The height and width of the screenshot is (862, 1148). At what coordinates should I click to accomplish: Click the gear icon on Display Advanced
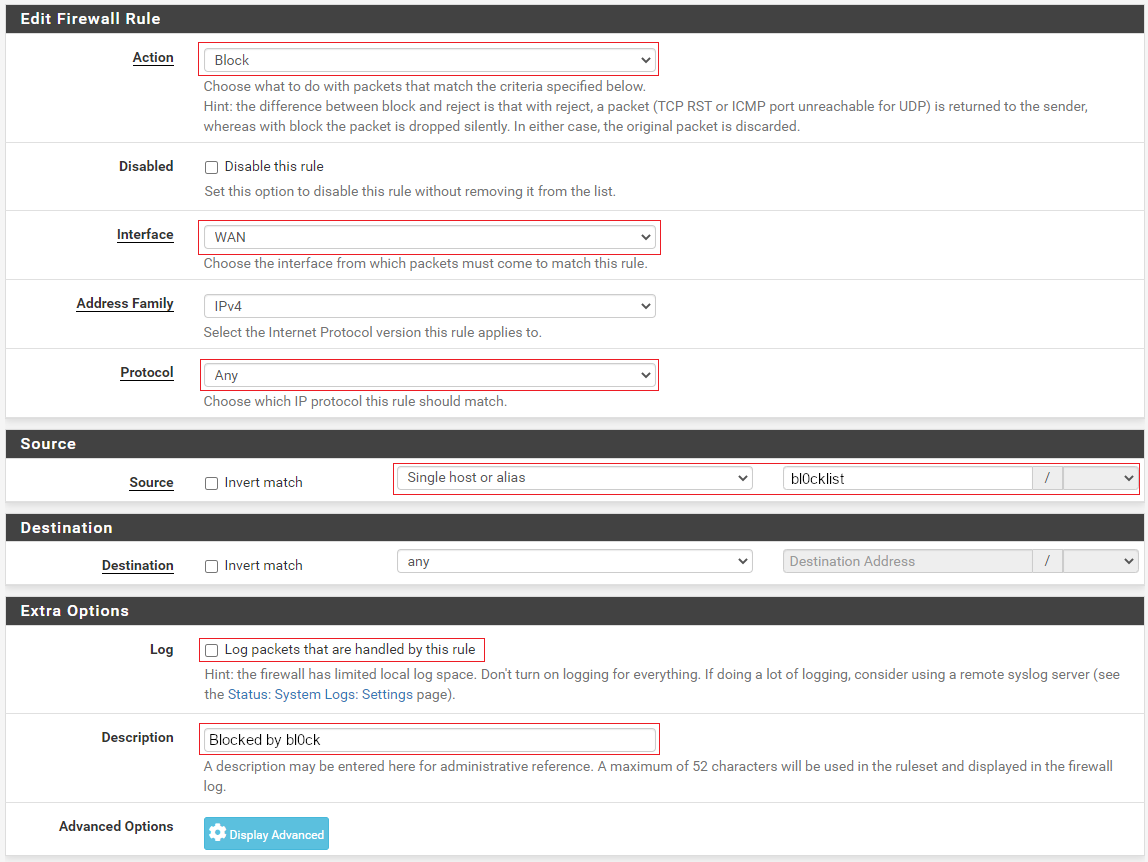[x=218, y=833]
